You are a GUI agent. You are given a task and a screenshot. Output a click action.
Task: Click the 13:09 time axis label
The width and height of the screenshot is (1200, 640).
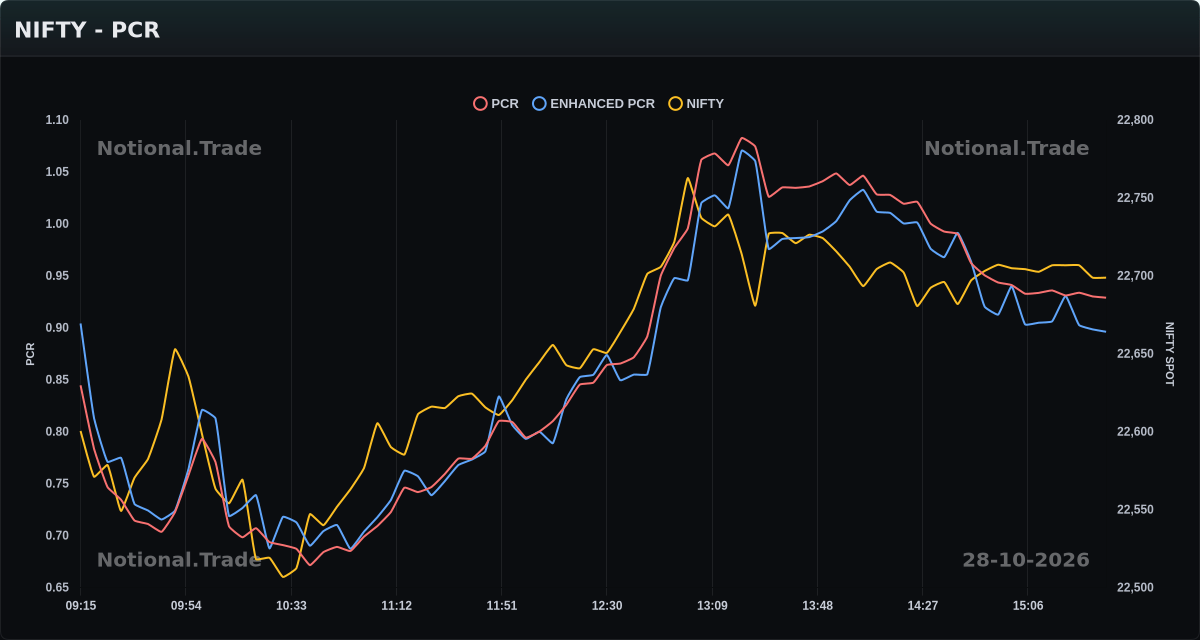point(712,606)
